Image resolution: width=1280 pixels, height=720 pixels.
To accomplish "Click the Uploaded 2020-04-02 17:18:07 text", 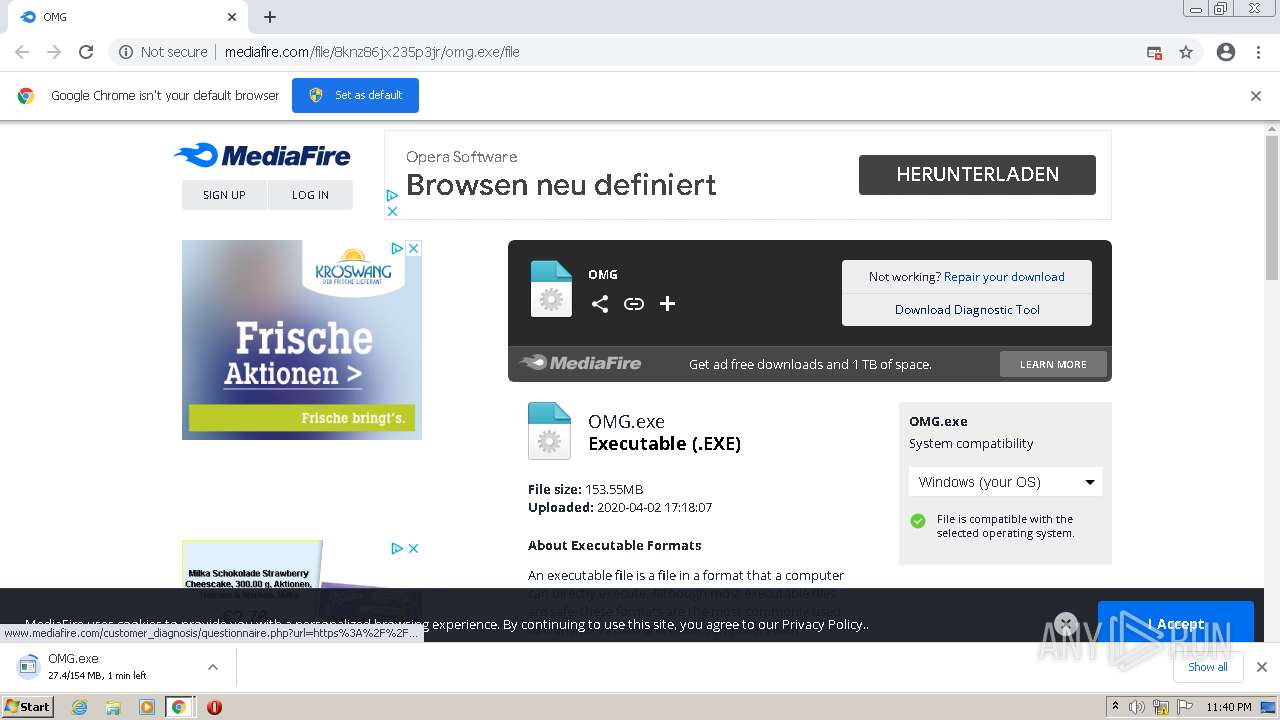I will [620, 508].
